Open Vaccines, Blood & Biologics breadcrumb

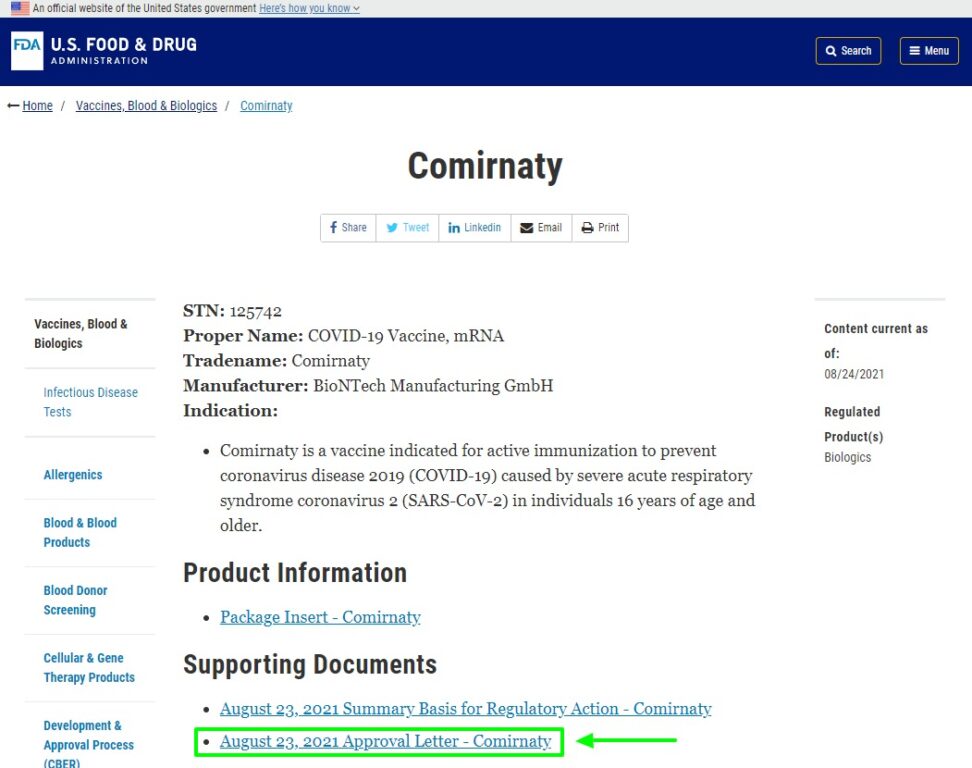coord(146,106)
